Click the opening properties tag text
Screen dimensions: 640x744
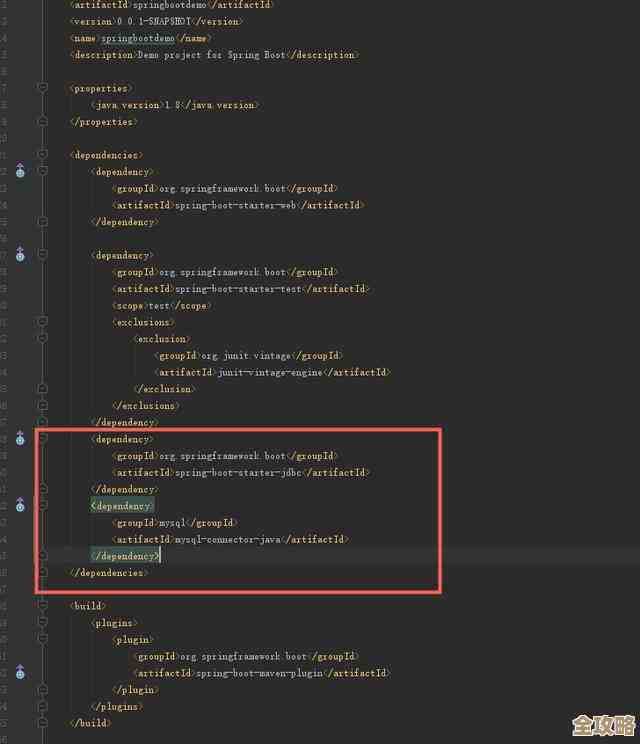tap(101, 88)
